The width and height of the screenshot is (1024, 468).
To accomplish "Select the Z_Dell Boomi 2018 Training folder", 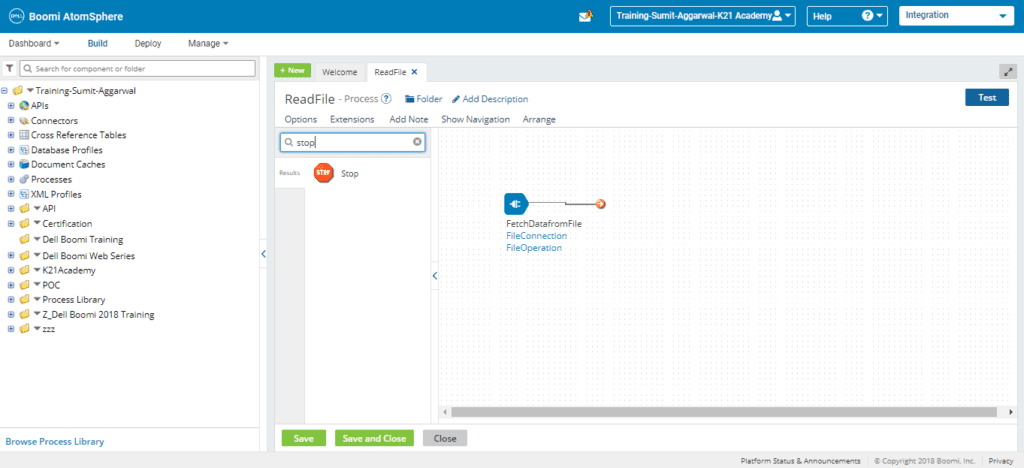I will (98, 315).
